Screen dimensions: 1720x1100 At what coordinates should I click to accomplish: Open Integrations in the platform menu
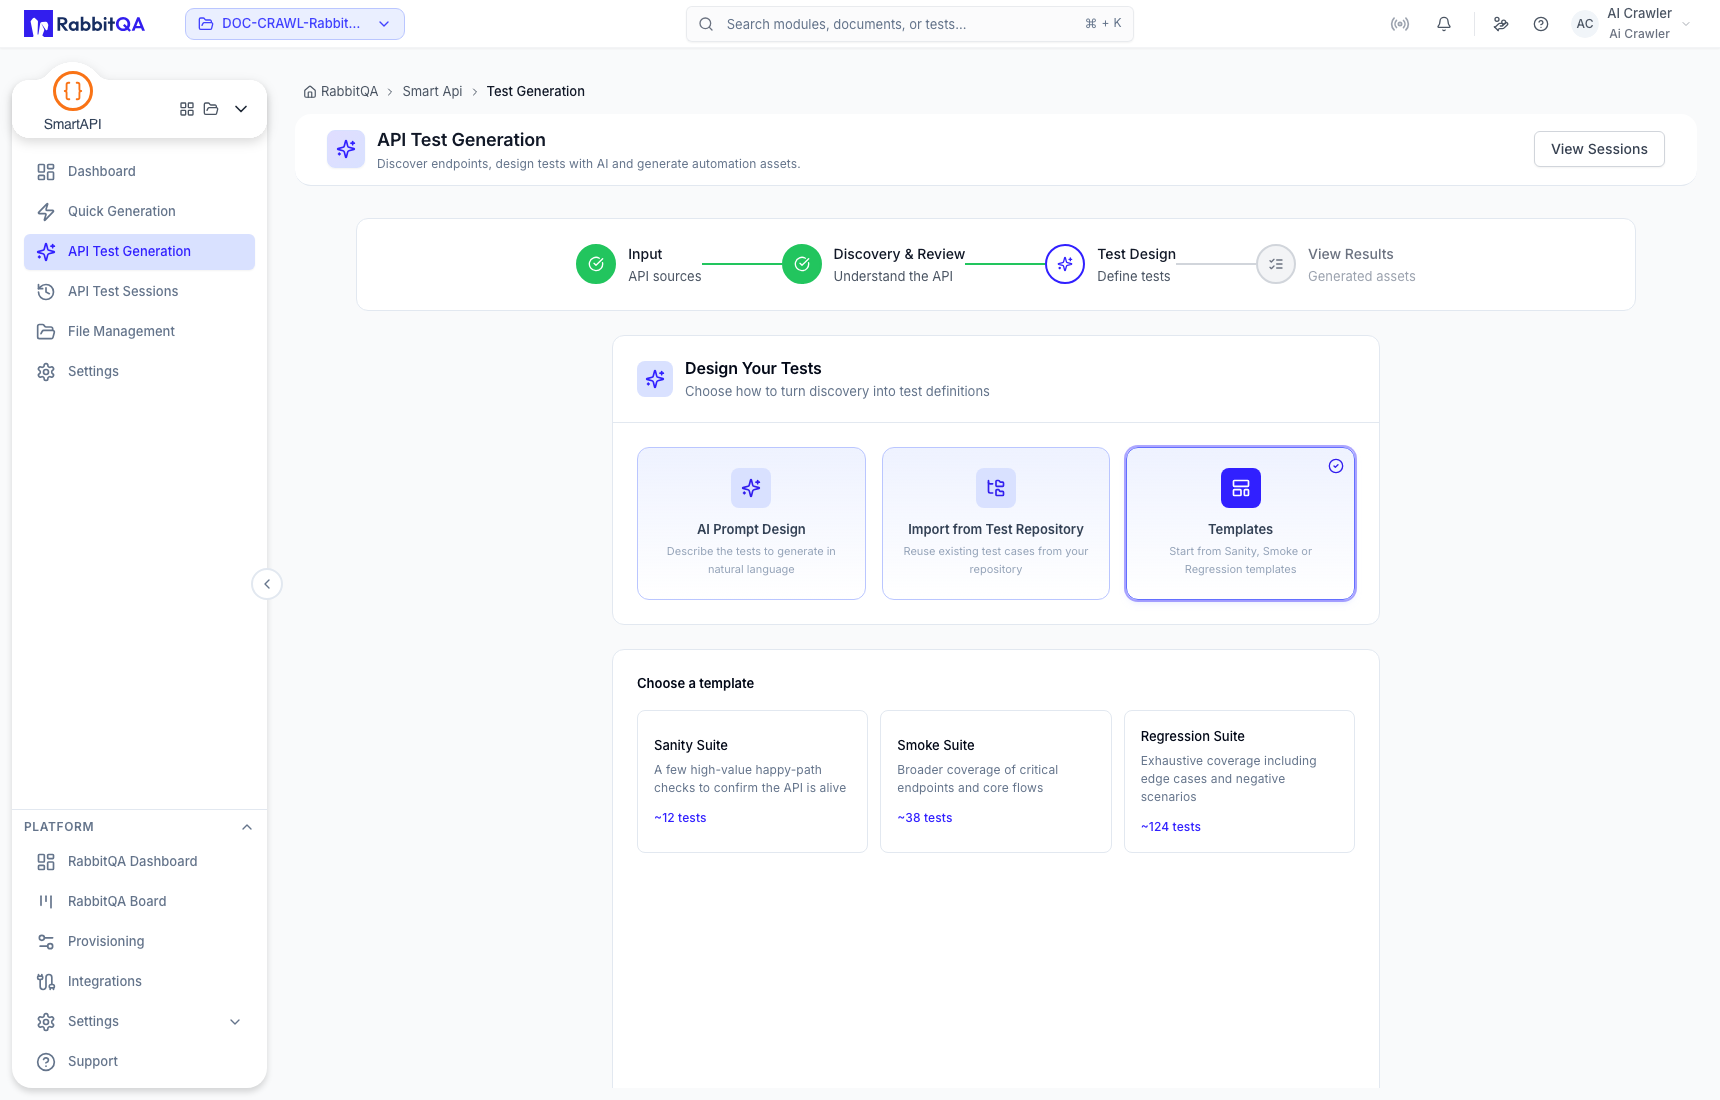tap(139, 981)
